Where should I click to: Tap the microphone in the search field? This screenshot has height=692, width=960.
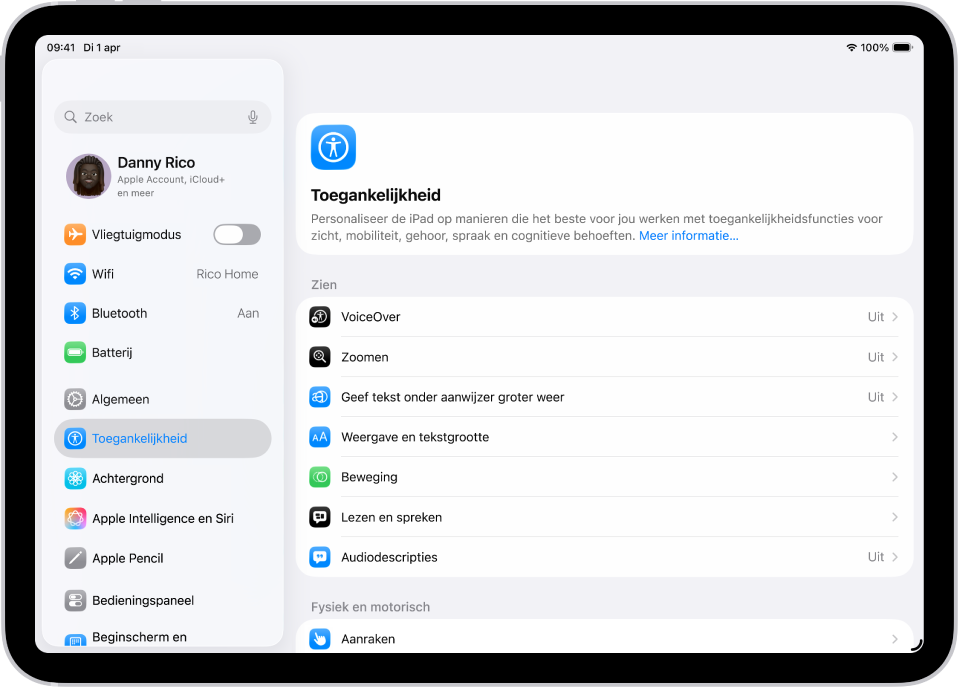[253, 117]
